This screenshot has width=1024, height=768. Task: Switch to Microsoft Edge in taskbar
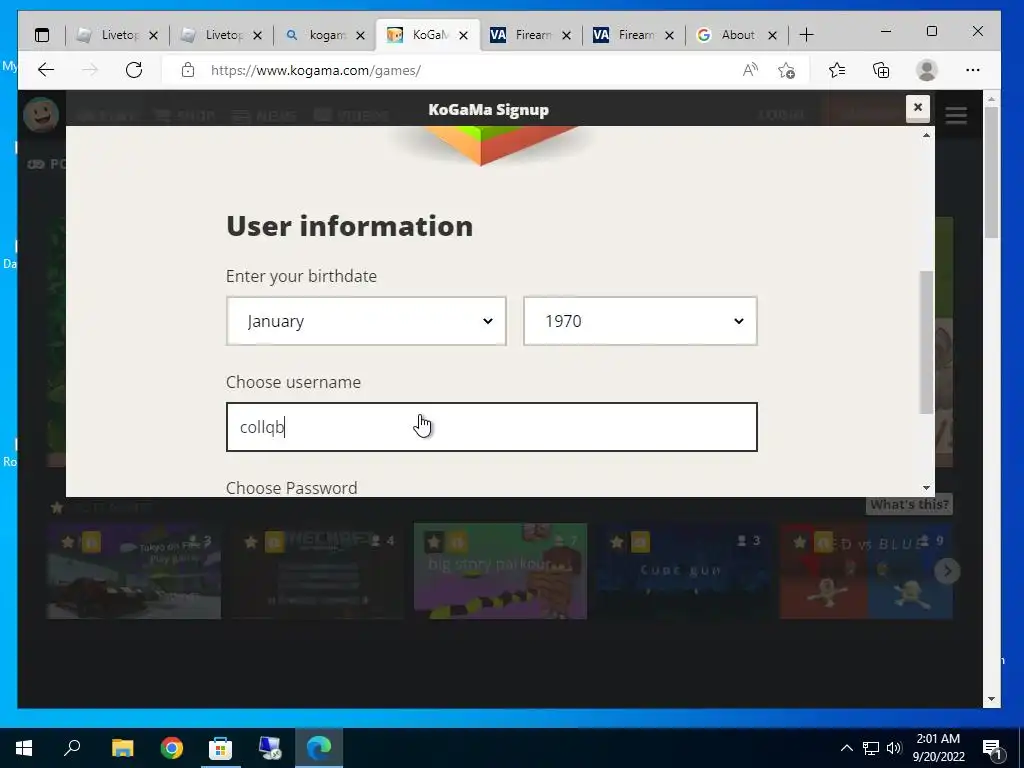(x=319, y=748)
